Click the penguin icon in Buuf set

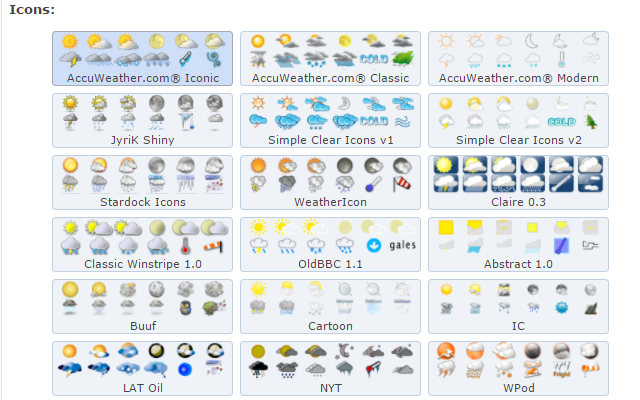186,308
